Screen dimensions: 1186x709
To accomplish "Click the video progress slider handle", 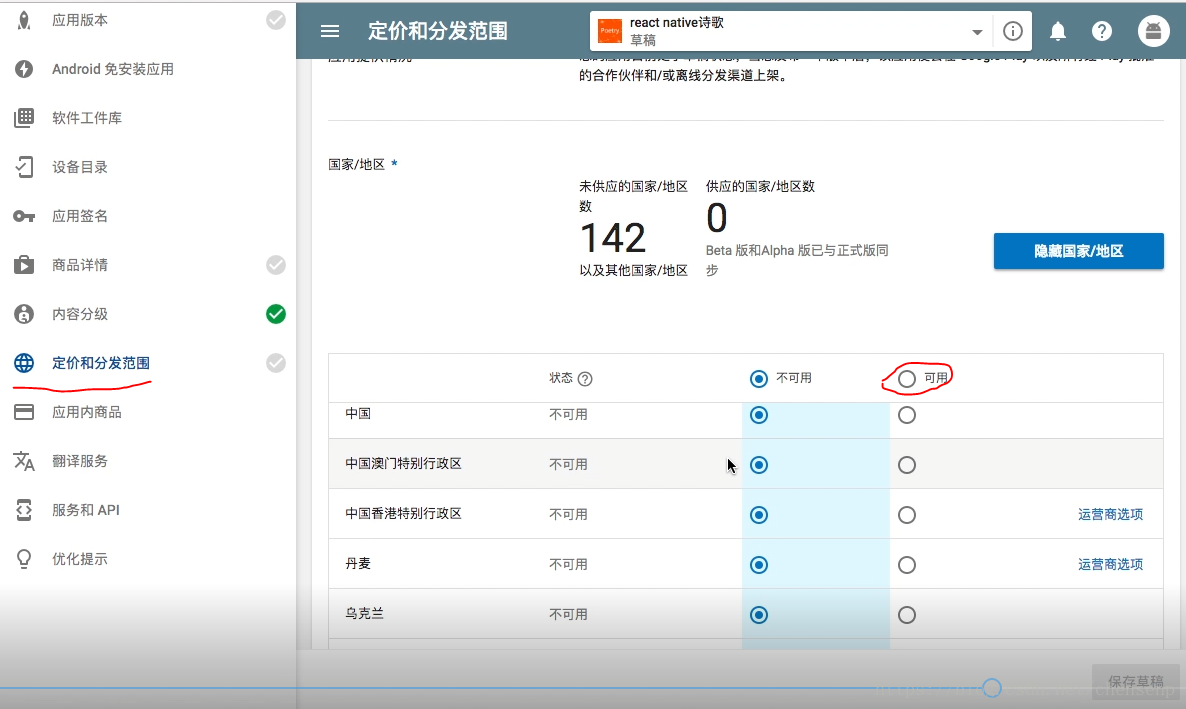I will point(992,688).
